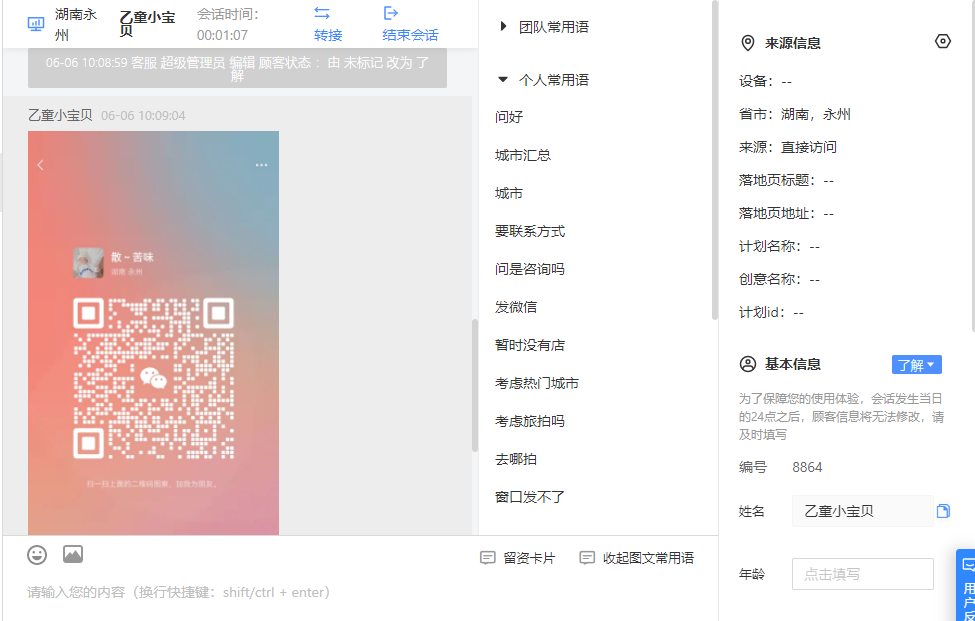Image resolution: width=975 pixels, height=621 pixels.
Task: Open the 了解 customer status dropdown
Action: [917, 365]
